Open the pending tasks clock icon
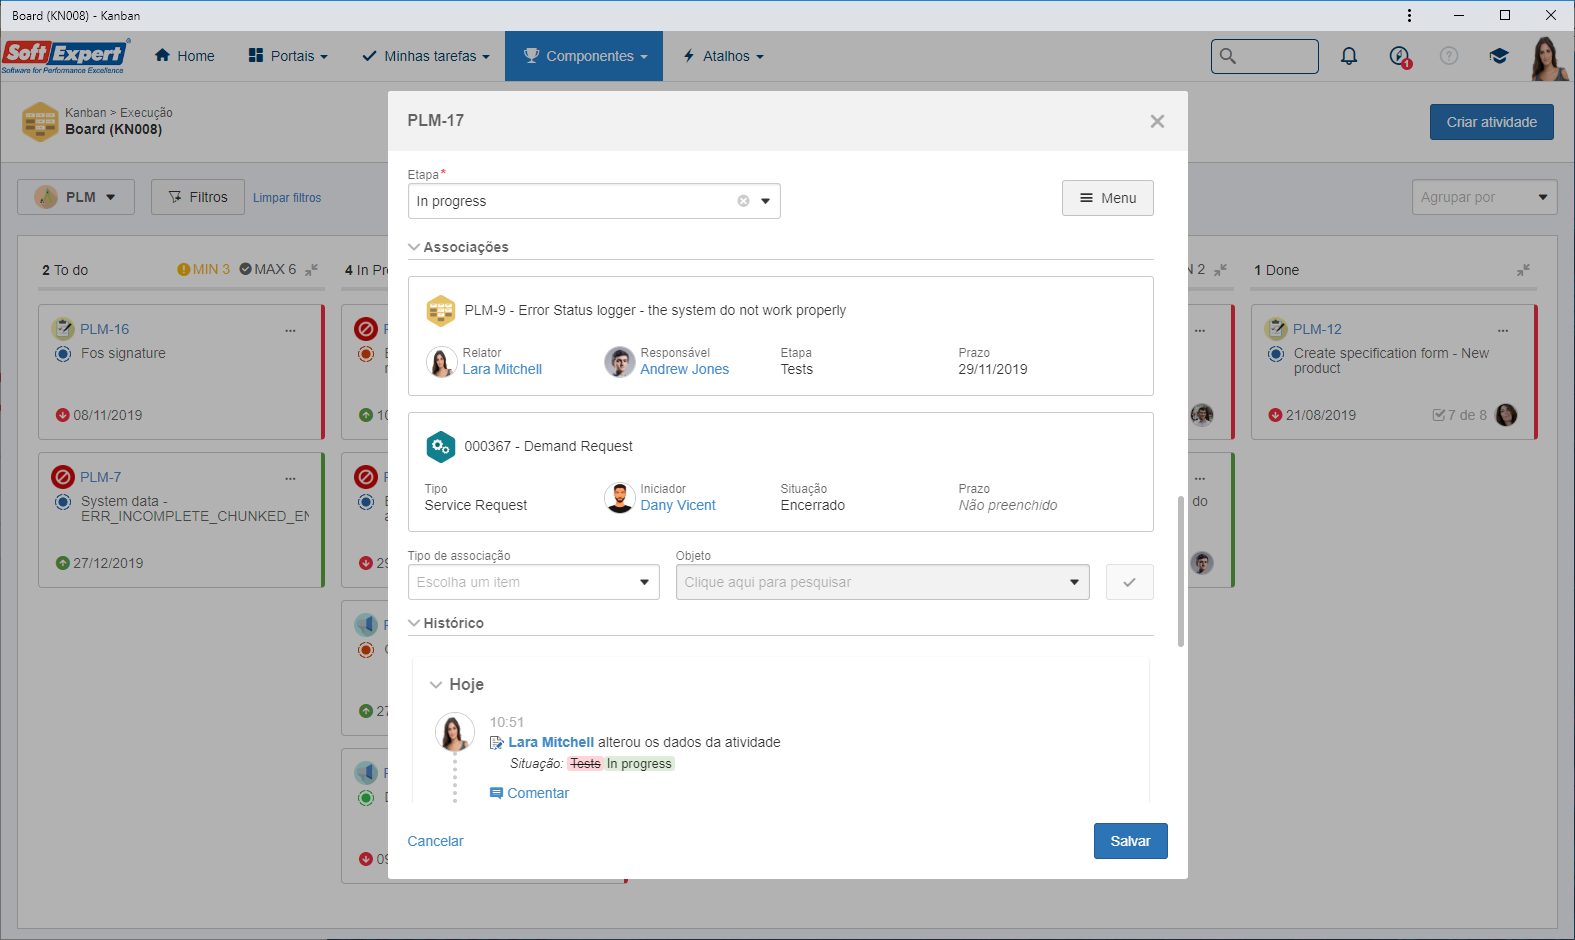This screenshot has width=1575, height=940. 1399,56
